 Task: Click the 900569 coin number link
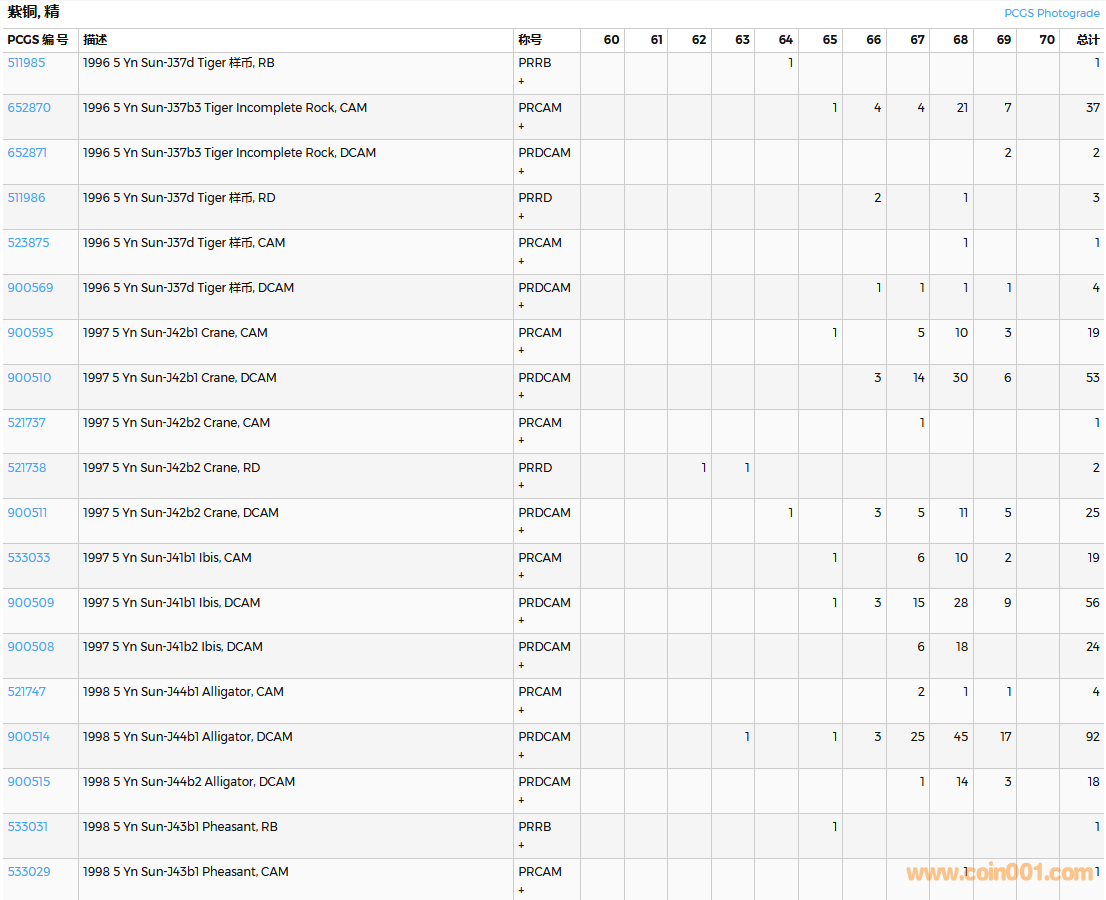click(30, 288)
